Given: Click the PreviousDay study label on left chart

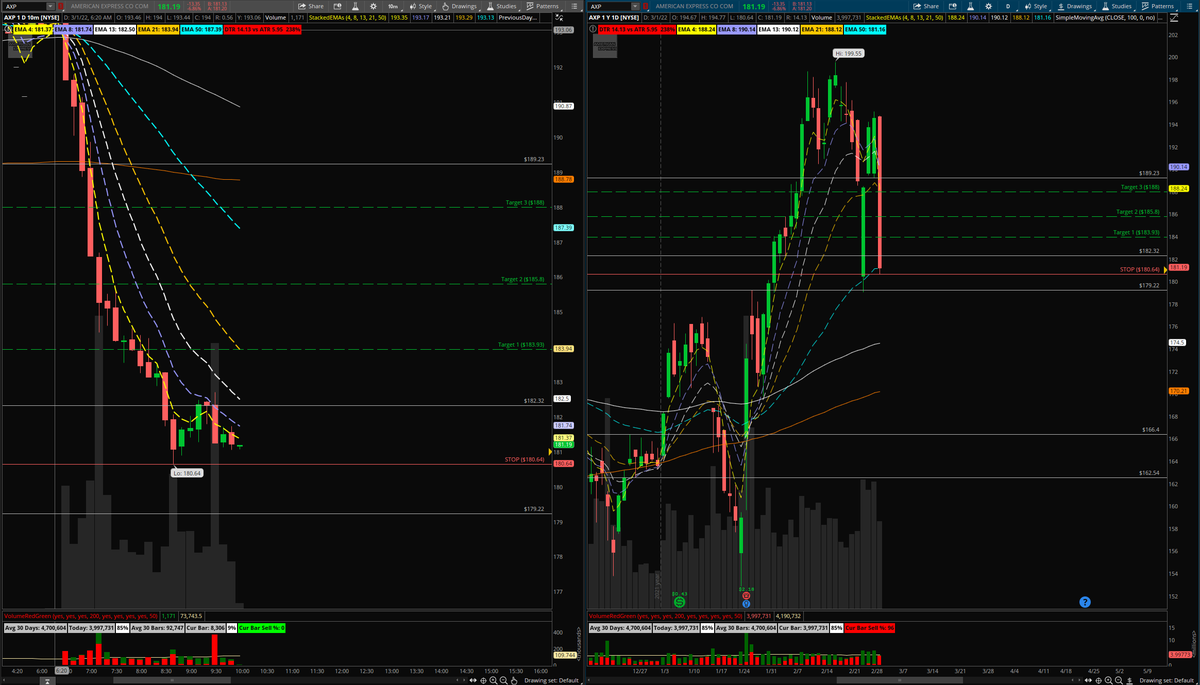Looking at the screenshot, I should tap(518, 18).
